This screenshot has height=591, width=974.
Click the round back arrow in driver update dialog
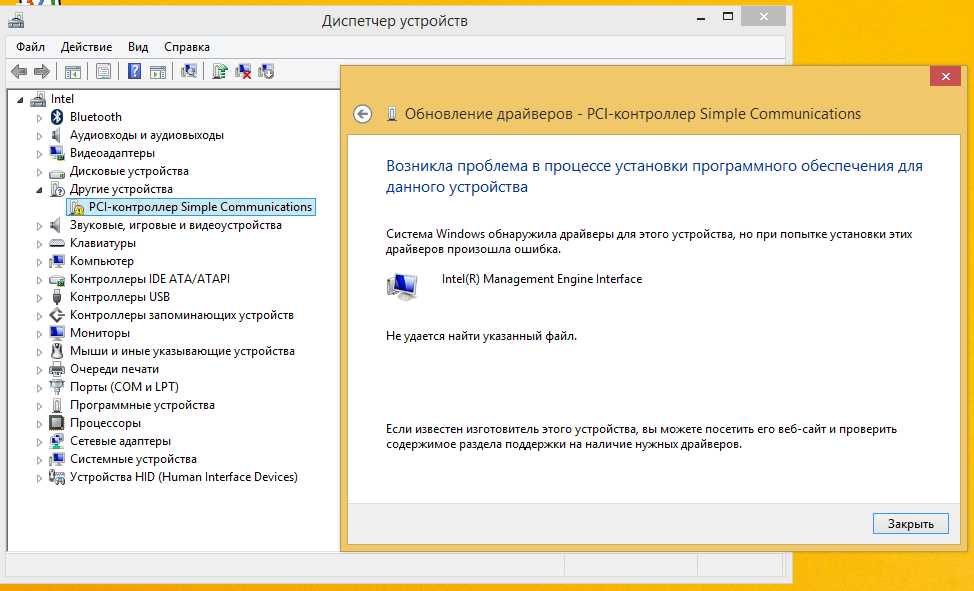[363, 114]
